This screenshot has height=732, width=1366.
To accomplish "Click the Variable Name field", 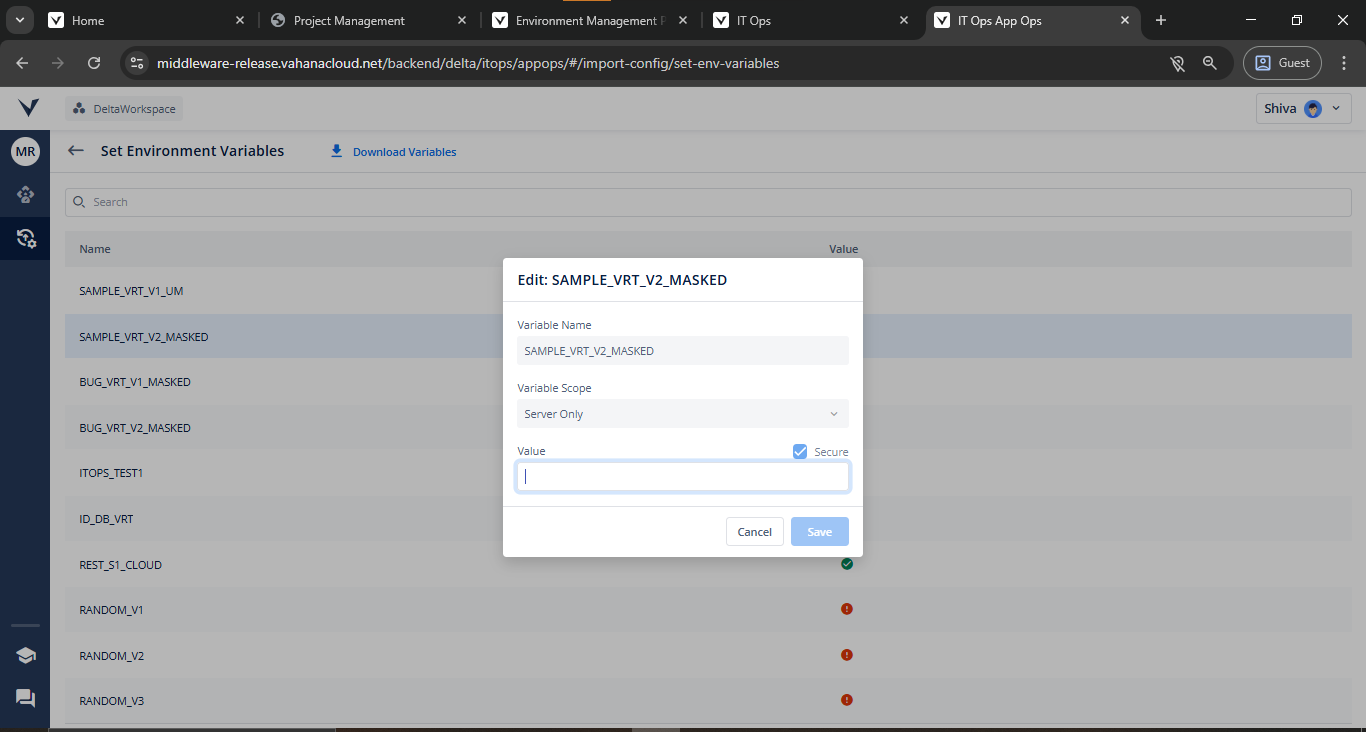I will [x=683, y=351].
